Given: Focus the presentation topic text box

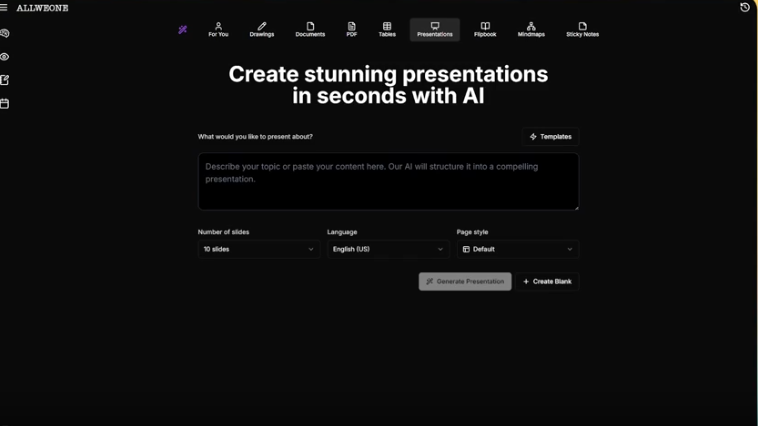Looking at the screenshot, I should 388,181.
